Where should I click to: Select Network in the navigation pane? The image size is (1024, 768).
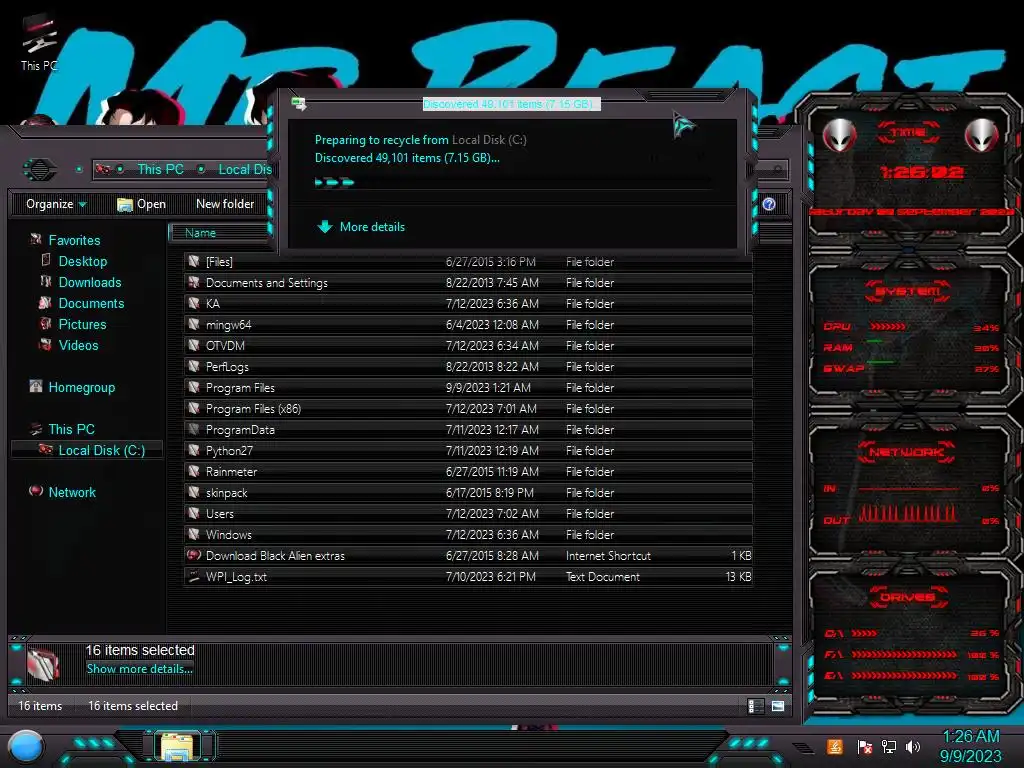pyautogui.click(x=72, y=492)
